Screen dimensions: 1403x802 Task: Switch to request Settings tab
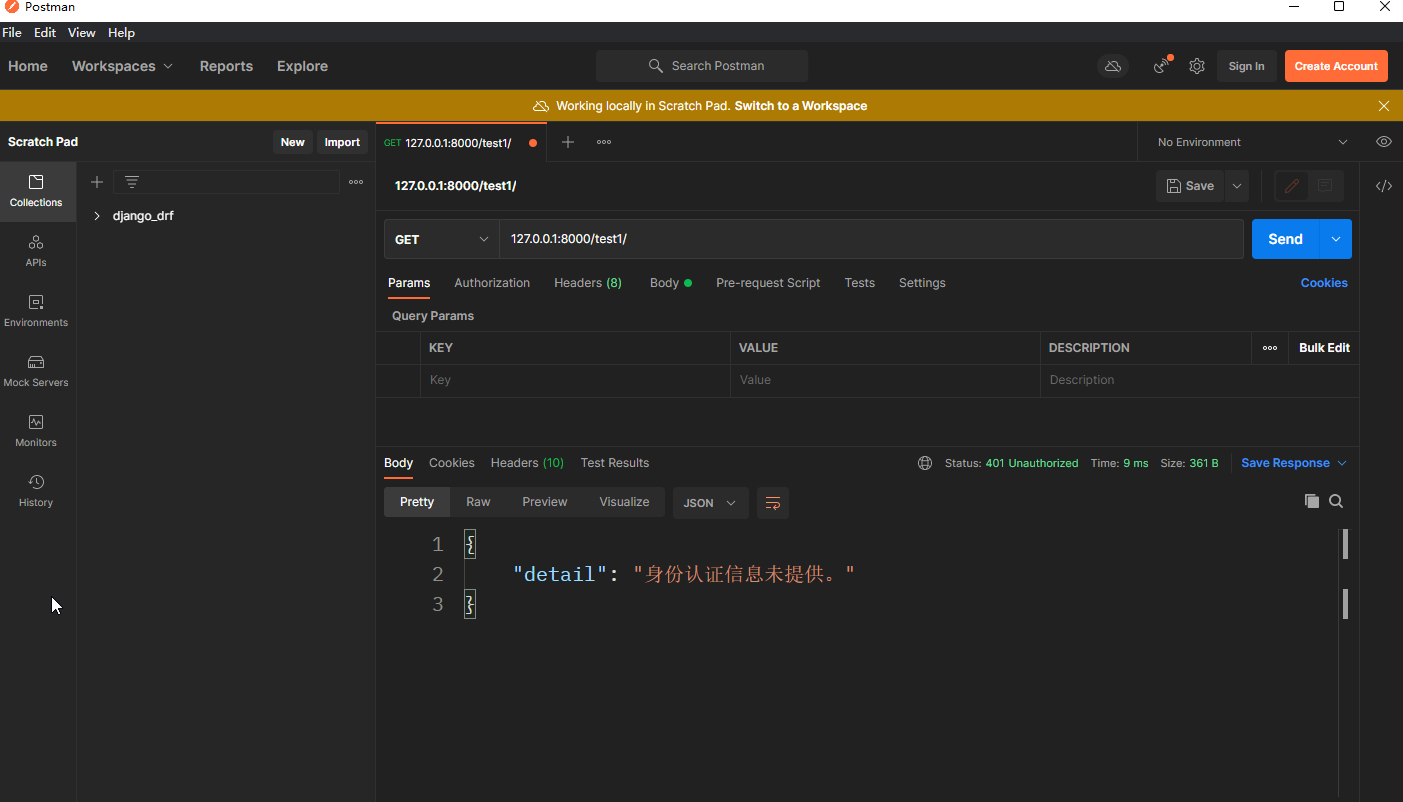(x=922, y=283)
